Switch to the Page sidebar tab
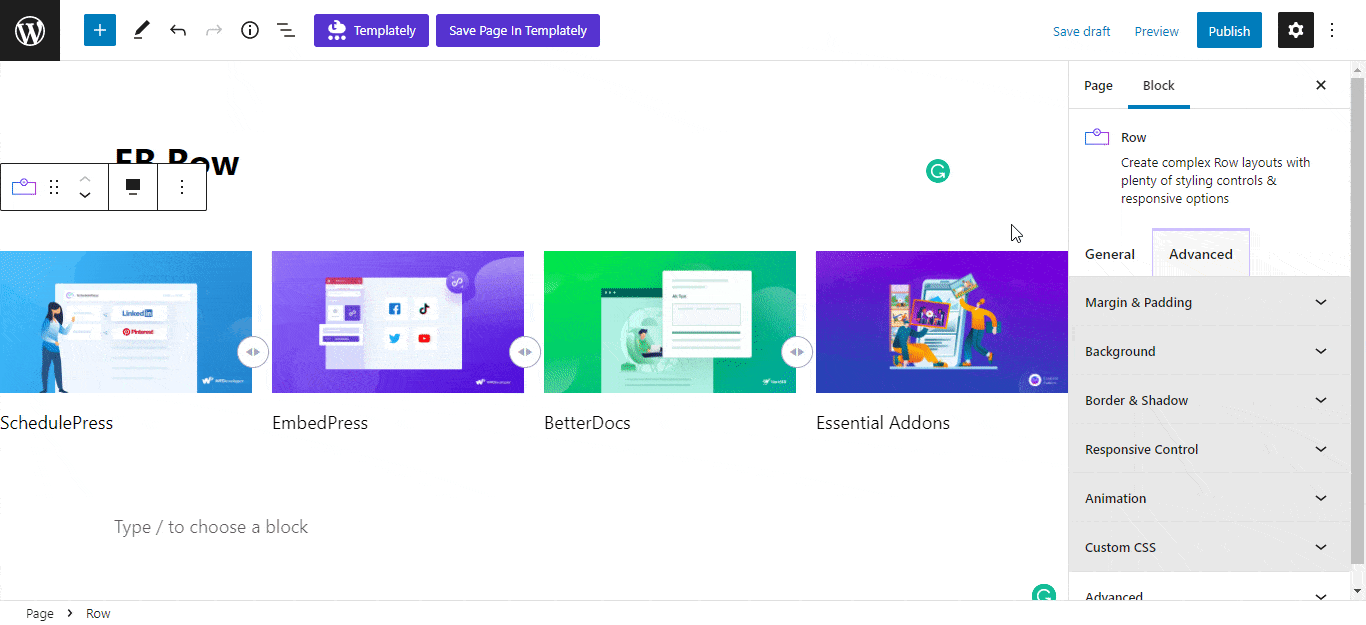 [1098, 85]
